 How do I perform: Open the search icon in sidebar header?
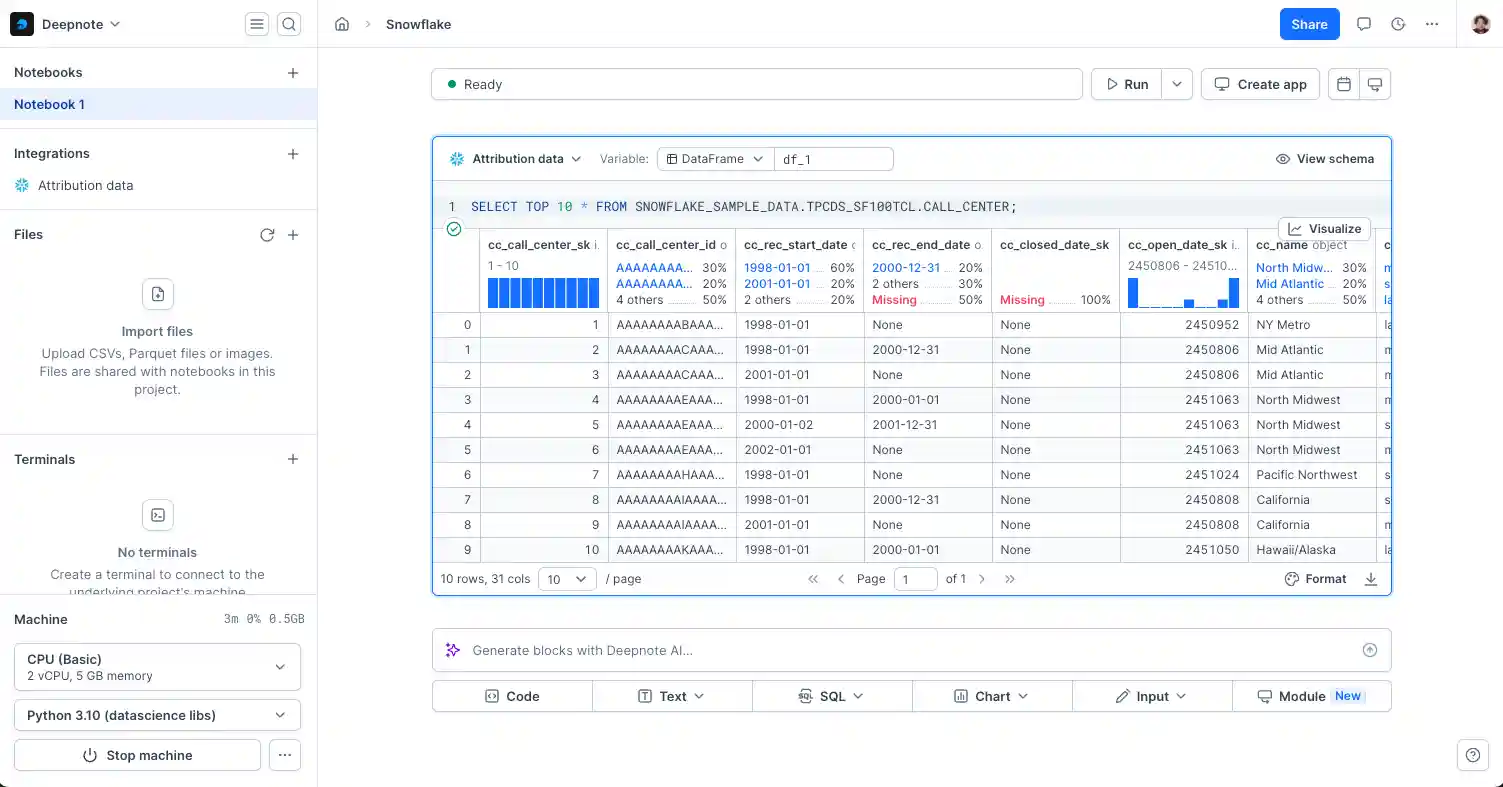coord(289,24)
